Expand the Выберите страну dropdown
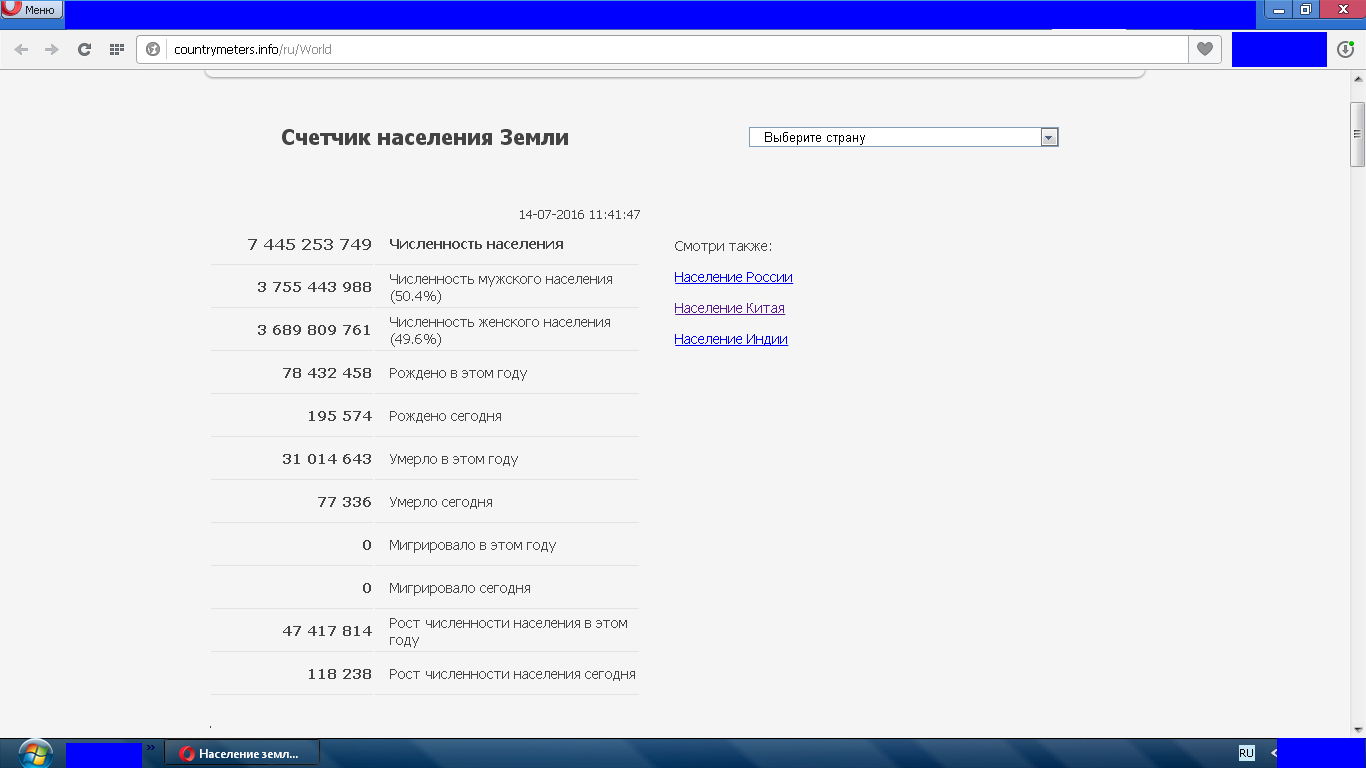 tap(895, 138)
